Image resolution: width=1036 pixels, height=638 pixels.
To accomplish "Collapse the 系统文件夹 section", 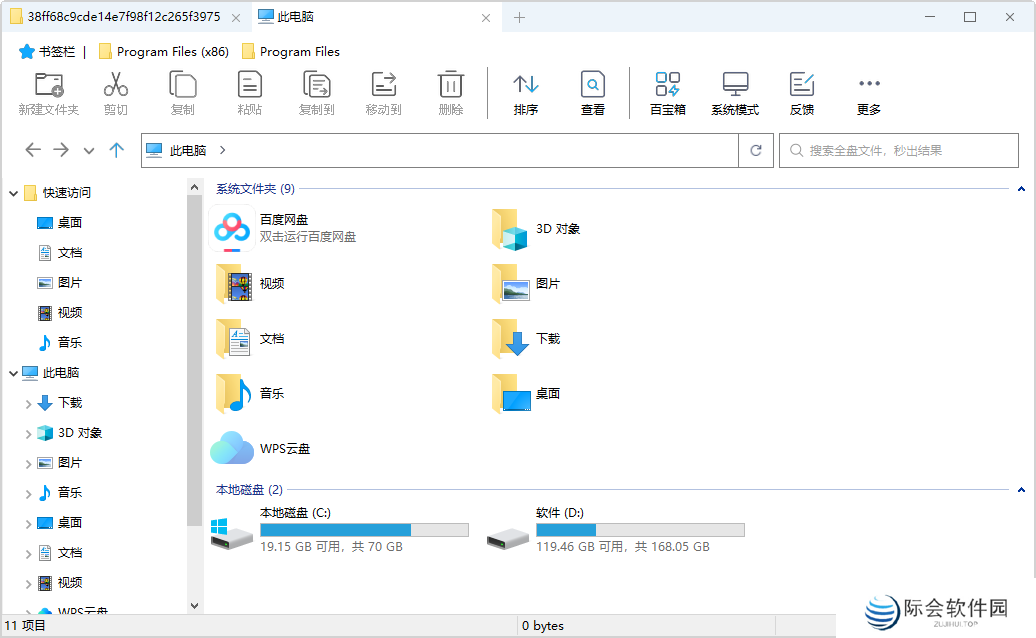I will click(1021, 187).
